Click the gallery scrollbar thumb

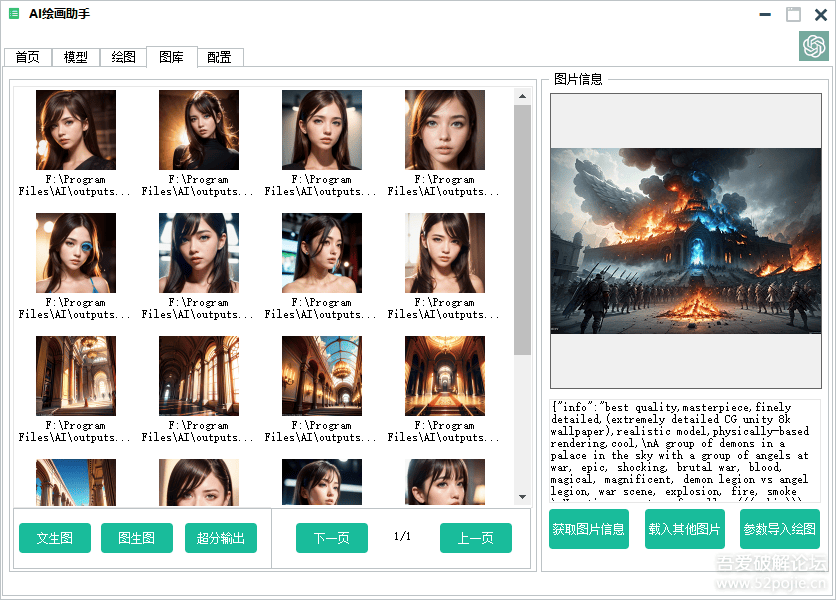point(522,230)
